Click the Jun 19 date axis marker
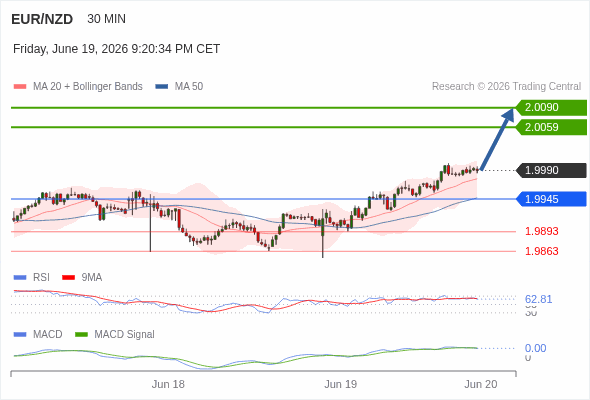Image resolution: width=590 pixels, height=400 pixels. tap(341, 384)
